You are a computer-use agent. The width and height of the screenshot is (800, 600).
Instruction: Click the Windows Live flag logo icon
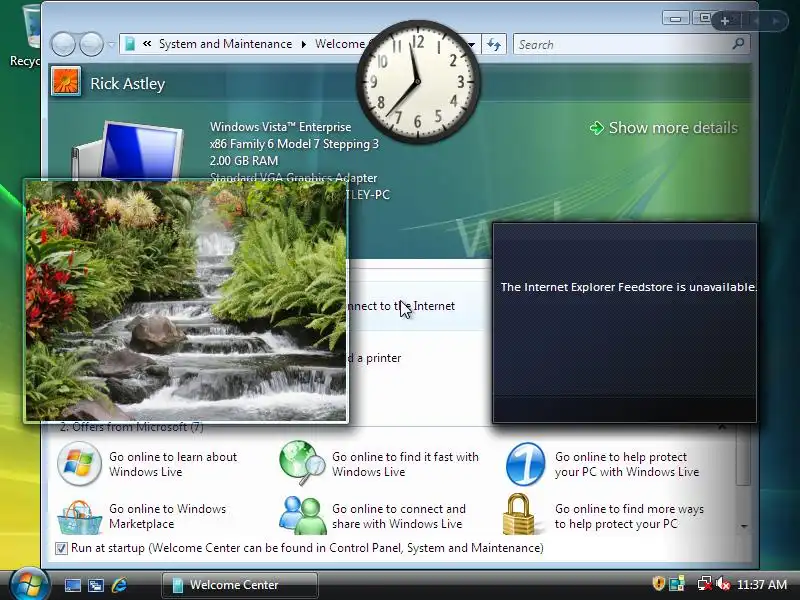pos(79,463)
